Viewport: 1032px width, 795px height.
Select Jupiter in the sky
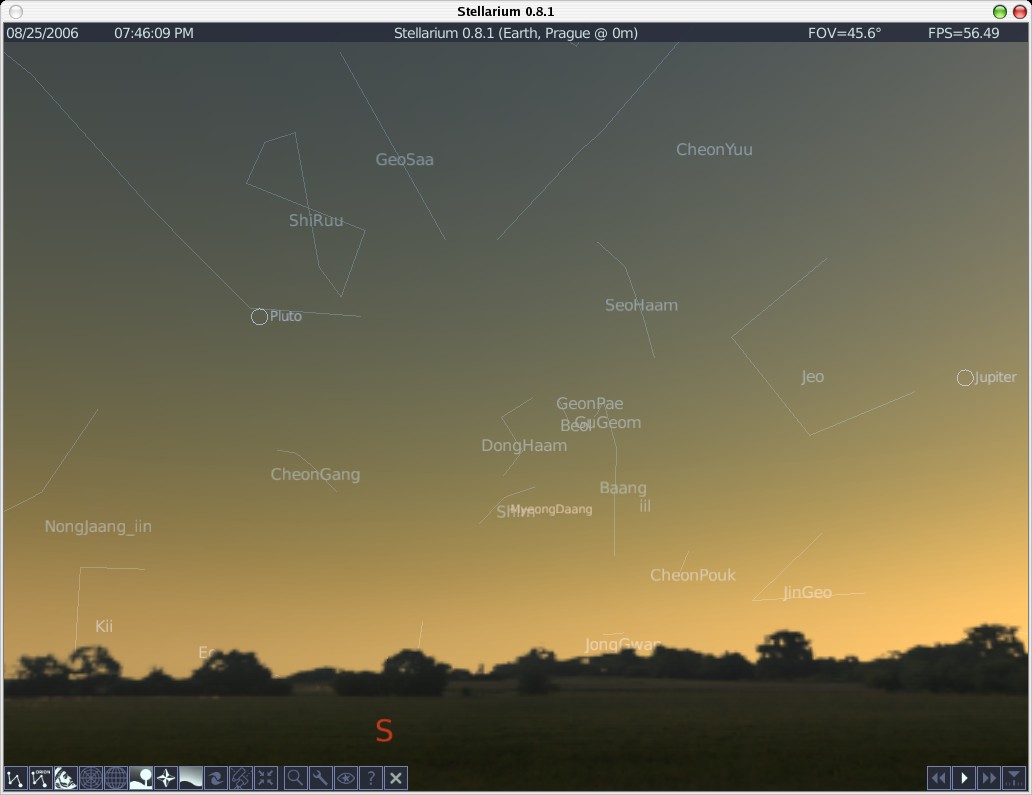[964, 378]
